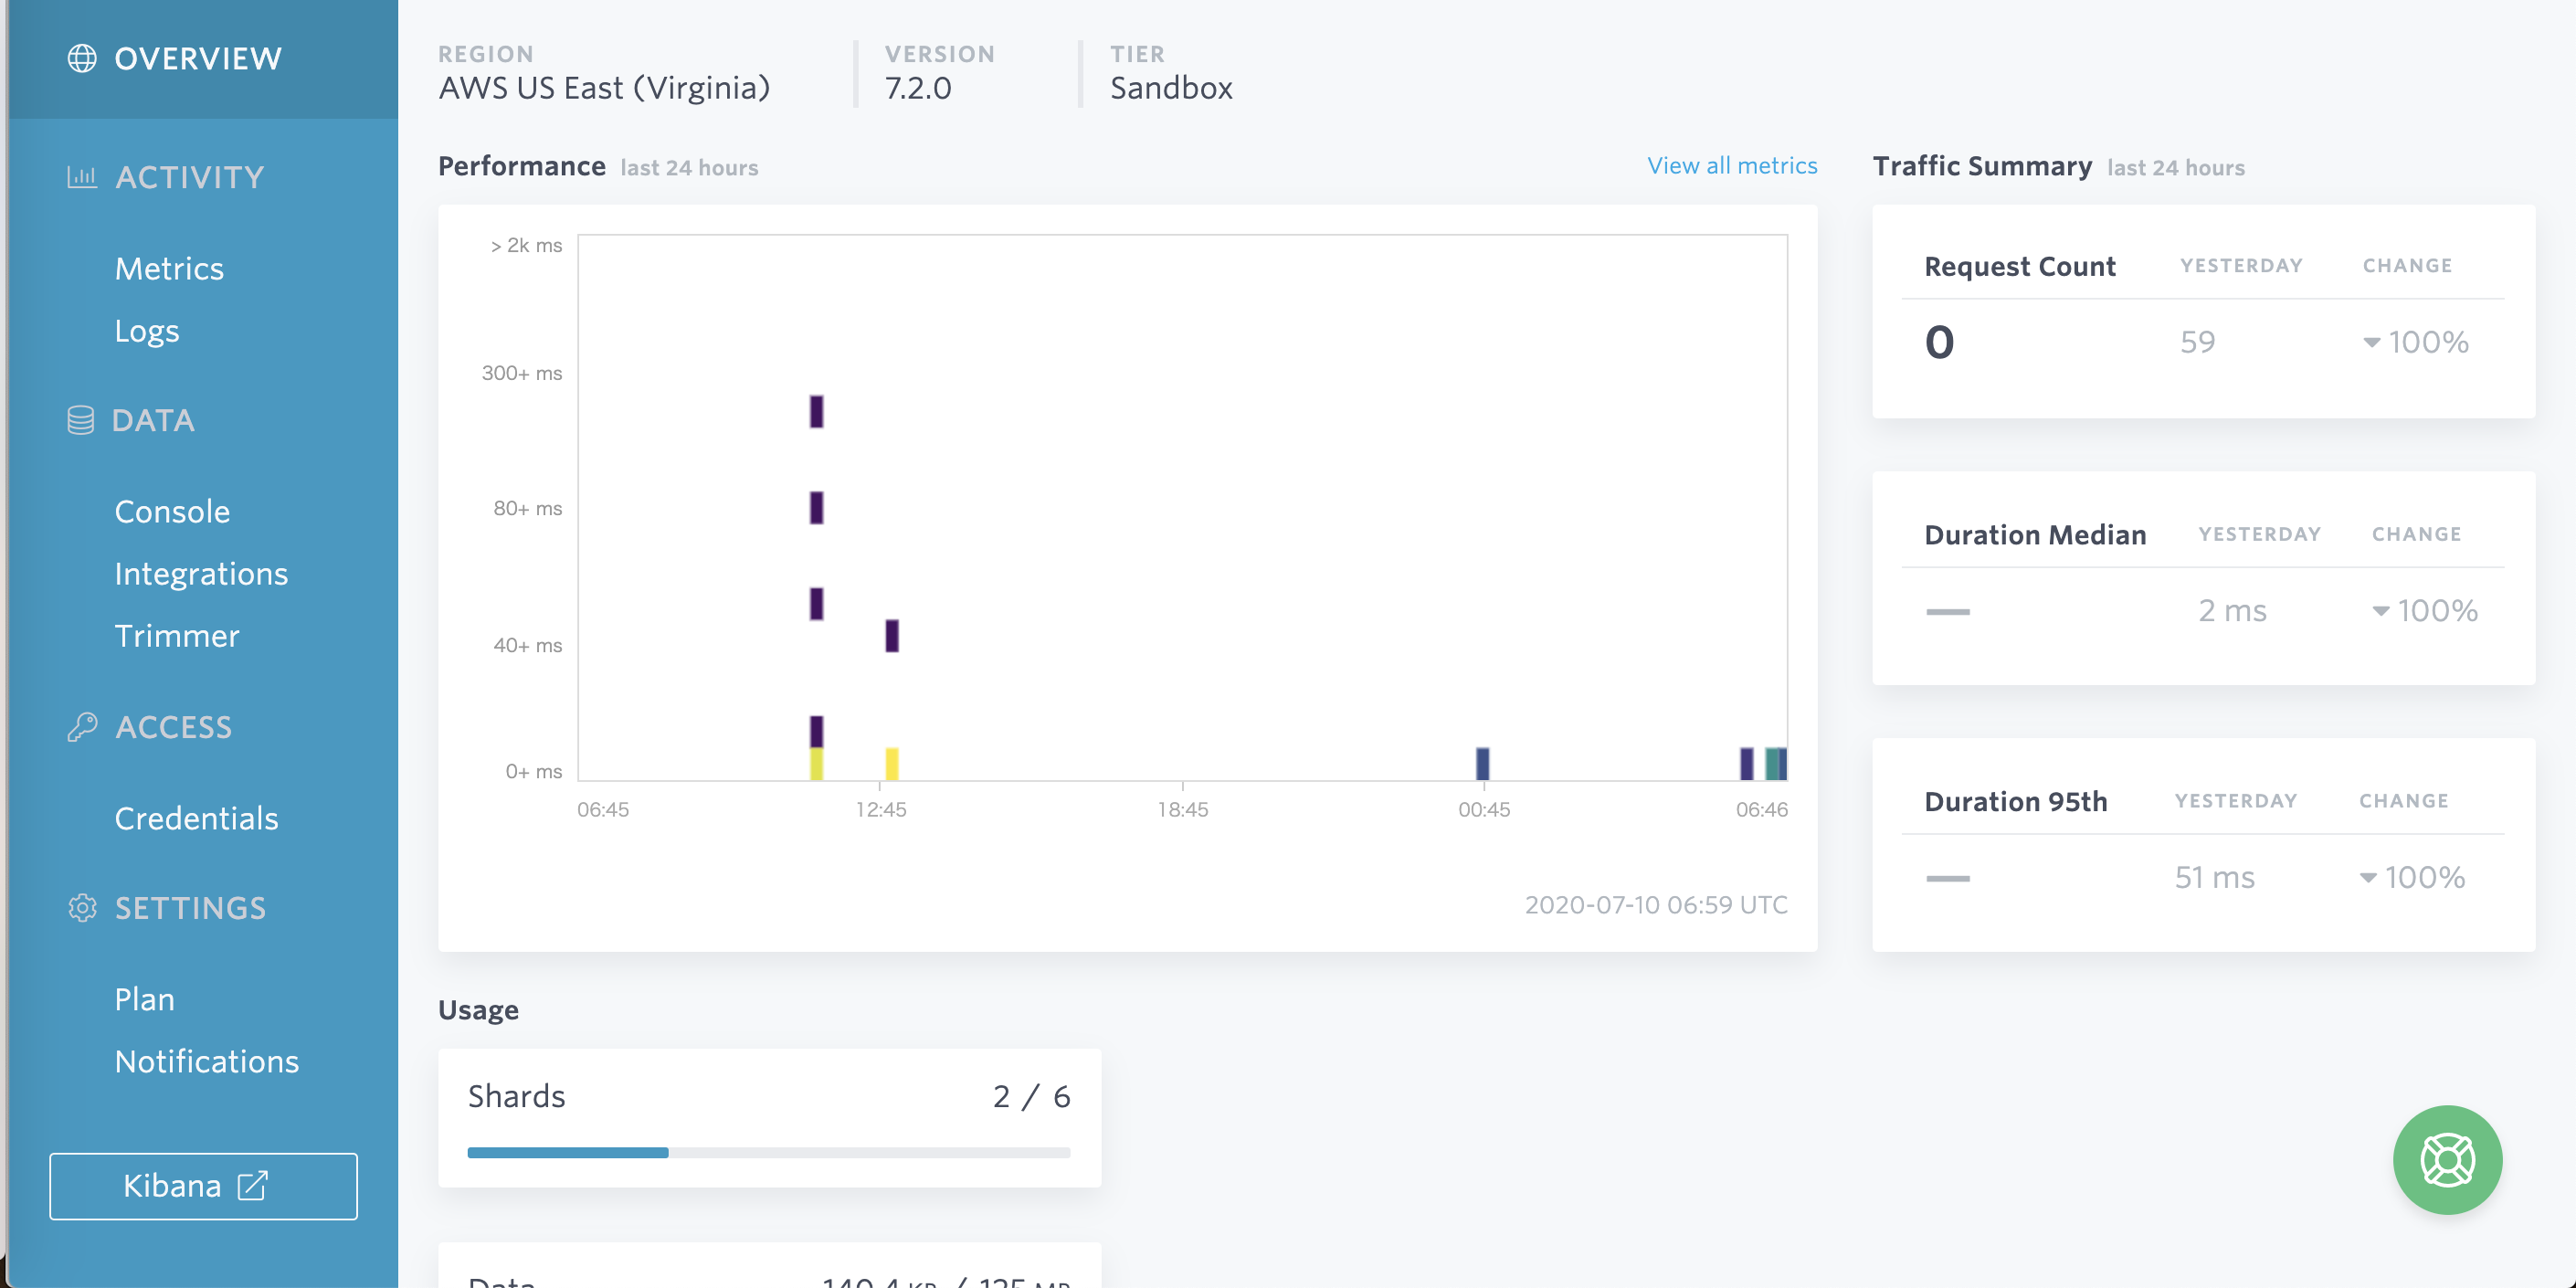2576x1288 pixels.
Task: Open the Plan settings page
Action: click(x=145, y=999)
